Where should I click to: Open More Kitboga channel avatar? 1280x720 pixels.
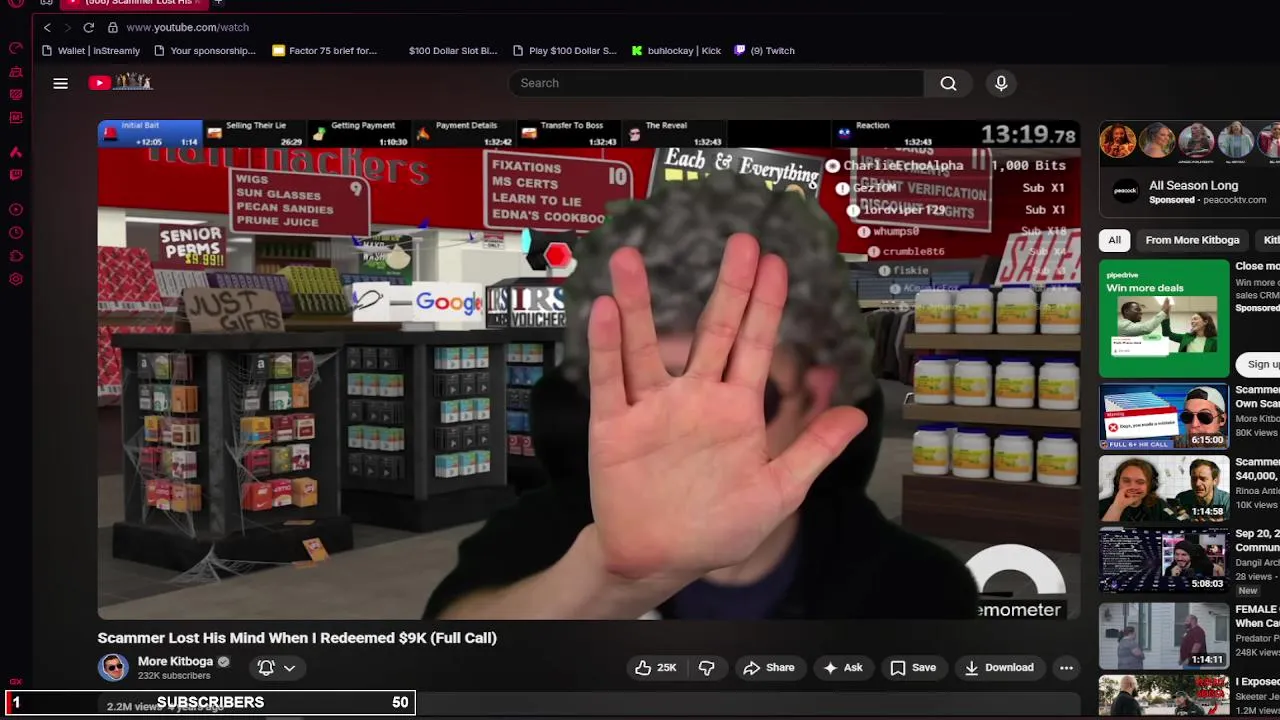[113, 667]
